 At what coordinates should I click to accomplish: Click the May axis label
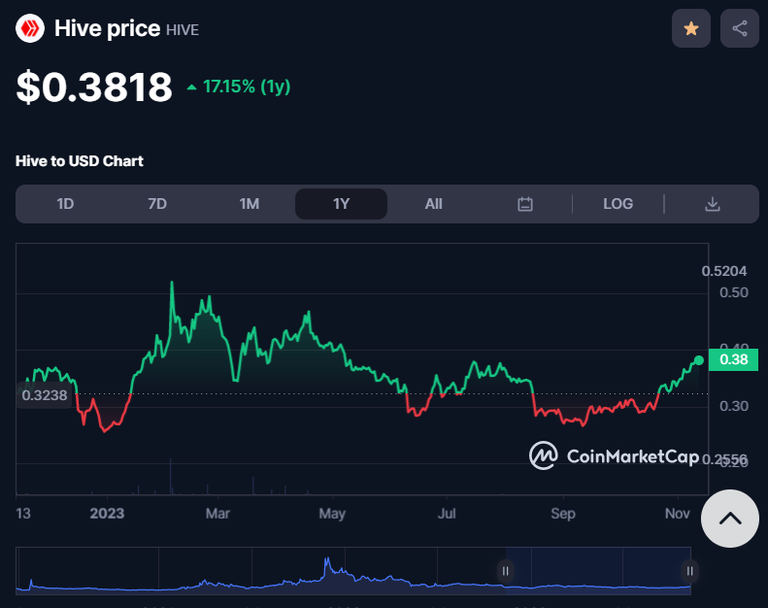[332, 513]
